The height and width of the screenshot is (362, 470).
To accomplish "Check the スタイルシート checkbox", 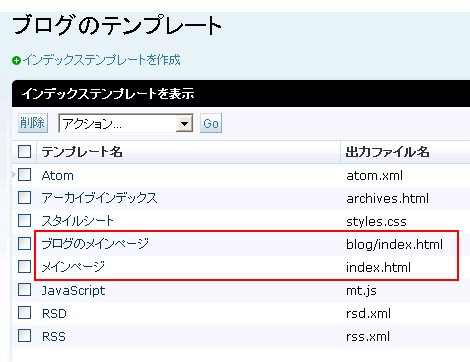I will pyautogui.click(x=24, y=221).
